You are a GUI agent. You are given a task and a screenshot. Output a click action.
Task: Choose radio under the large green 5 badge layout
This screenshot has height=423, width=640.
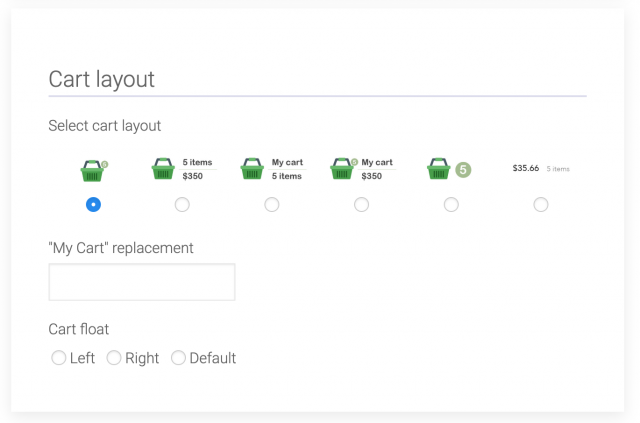point(451,204)
